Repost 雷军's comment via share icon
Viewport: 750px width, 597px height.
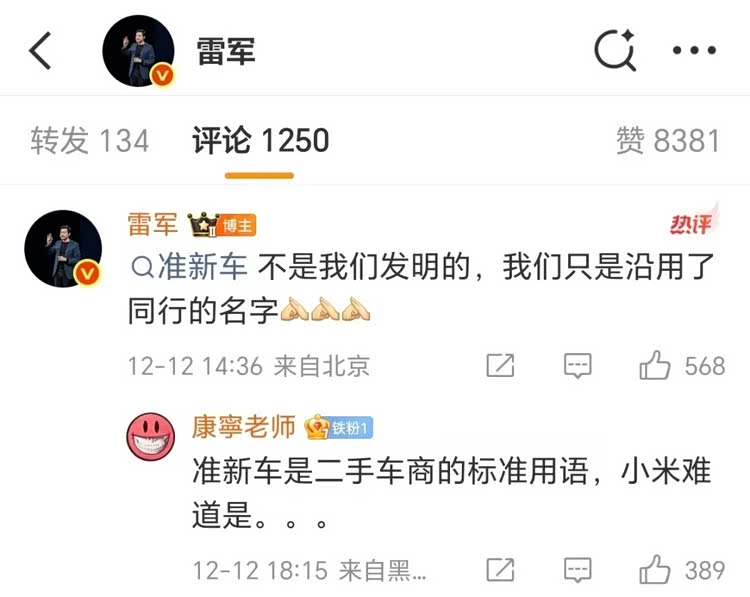coord(500,366)
